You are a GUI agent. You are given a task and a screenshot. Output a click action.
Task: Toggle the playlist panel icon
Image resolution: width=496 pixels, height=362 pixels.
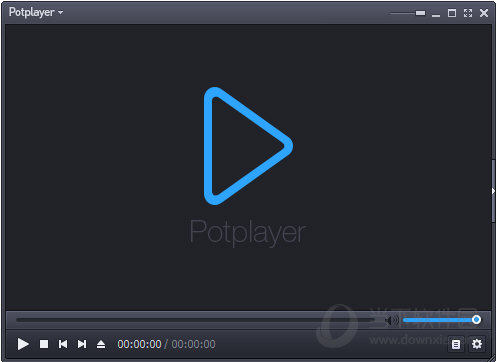click(x=456, y=344)
